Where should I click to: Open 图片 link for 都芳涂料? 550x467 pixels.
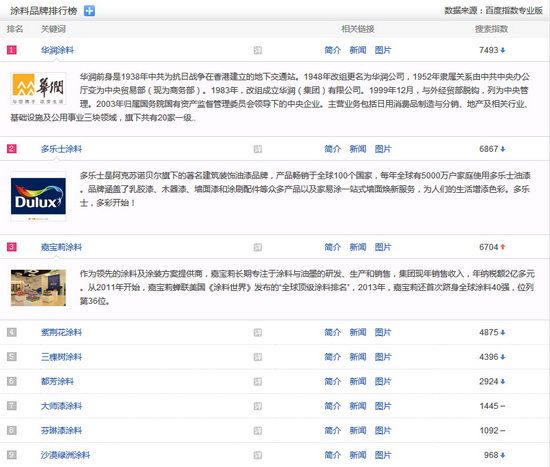[x=383, y=381]
